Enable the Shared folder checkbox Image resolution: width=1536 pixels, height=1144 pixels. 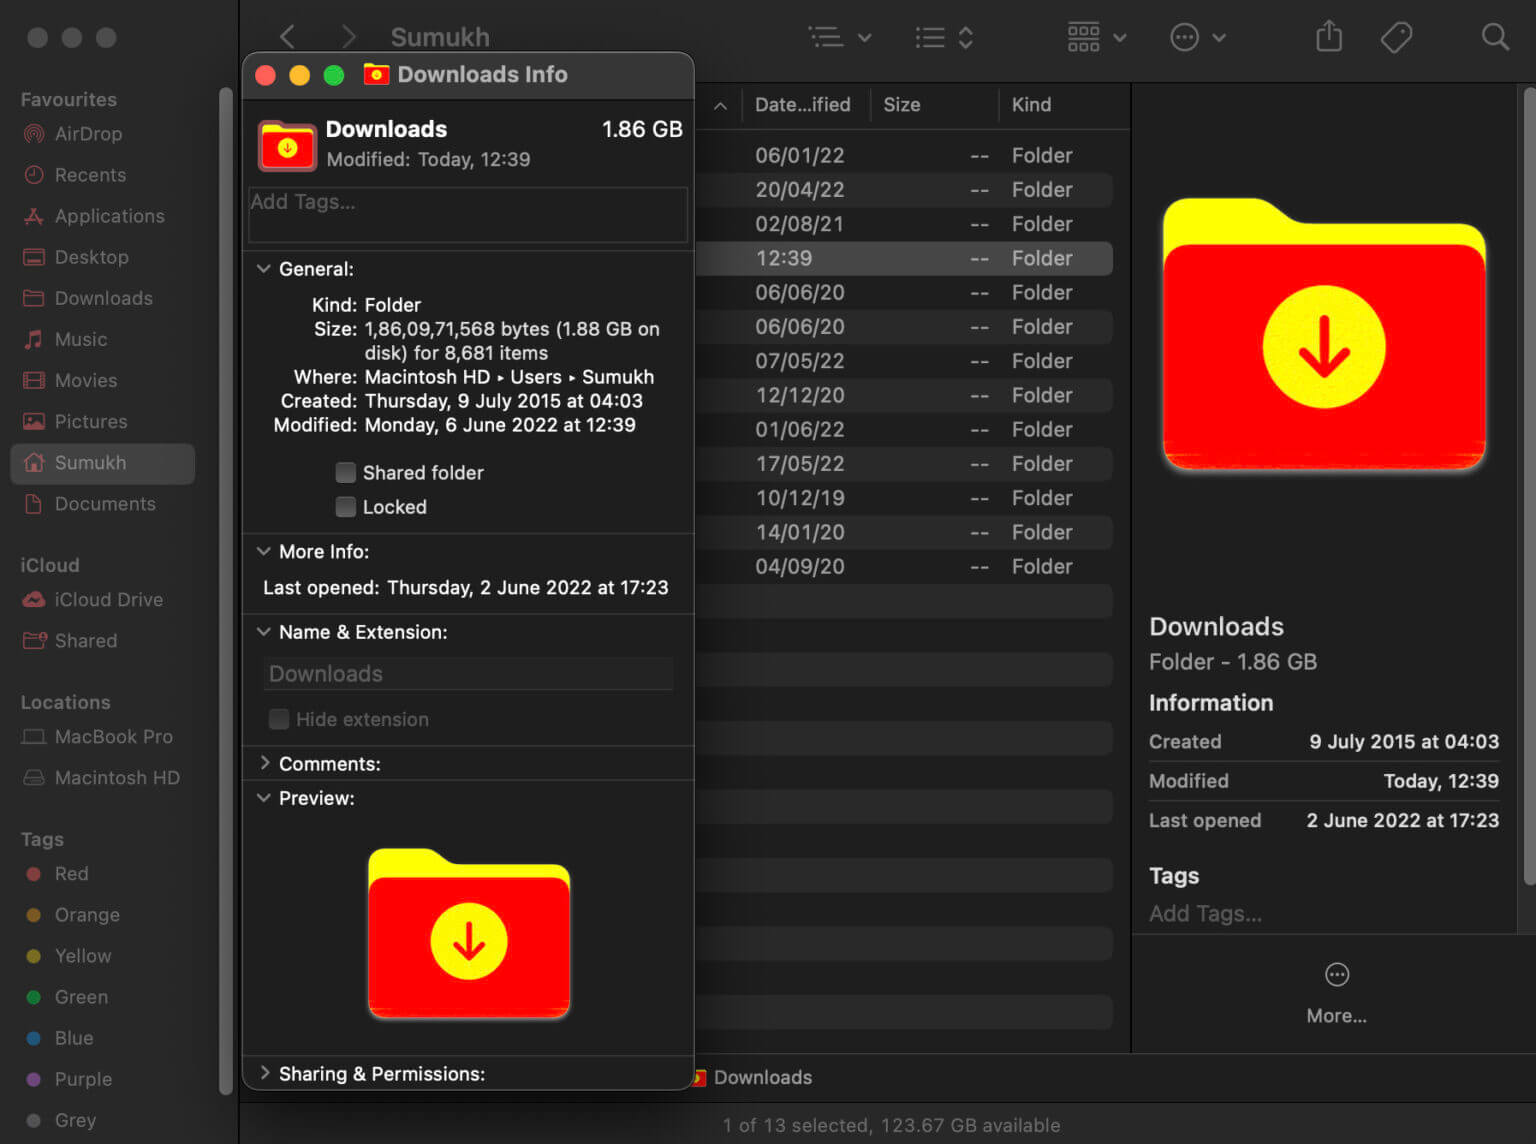tap(346, 473)
